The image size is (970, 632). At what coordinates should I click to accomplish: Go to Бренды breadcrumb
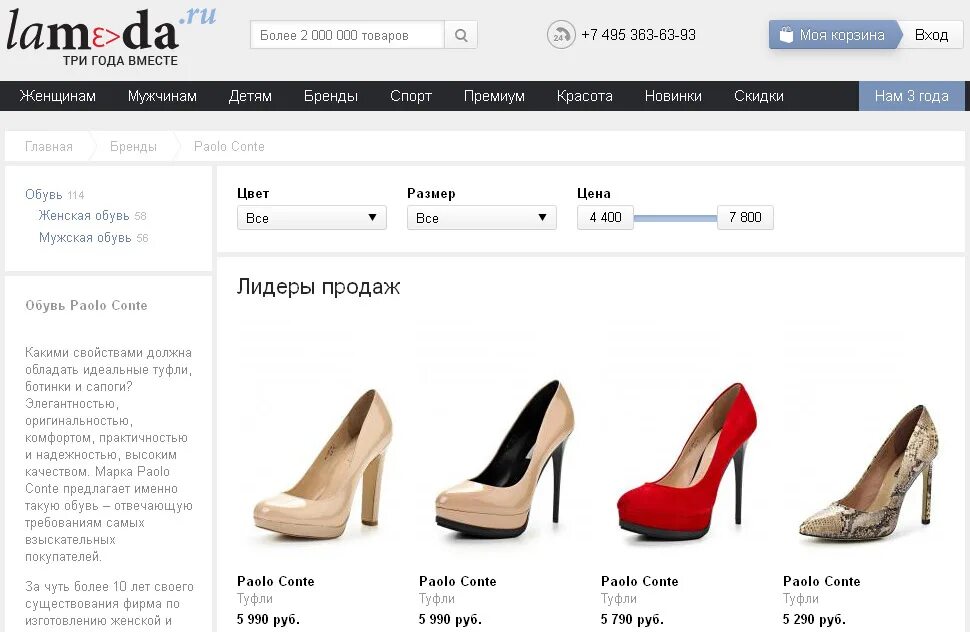point(133,147)
